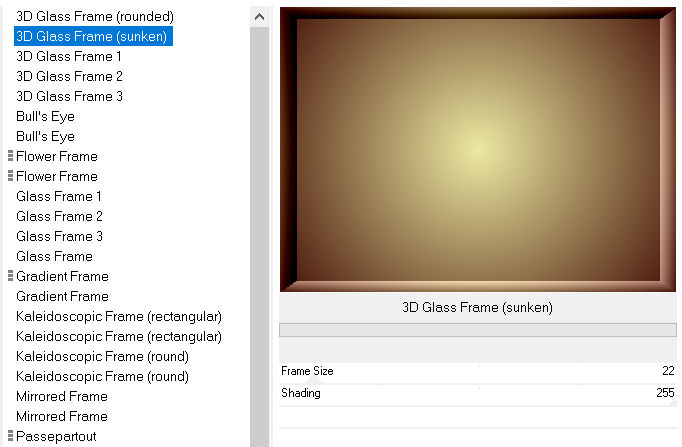The width and height of the screenshot is (682, 447).
Task: Select the Glass Frame 1 filter
Action: point(59,197)
